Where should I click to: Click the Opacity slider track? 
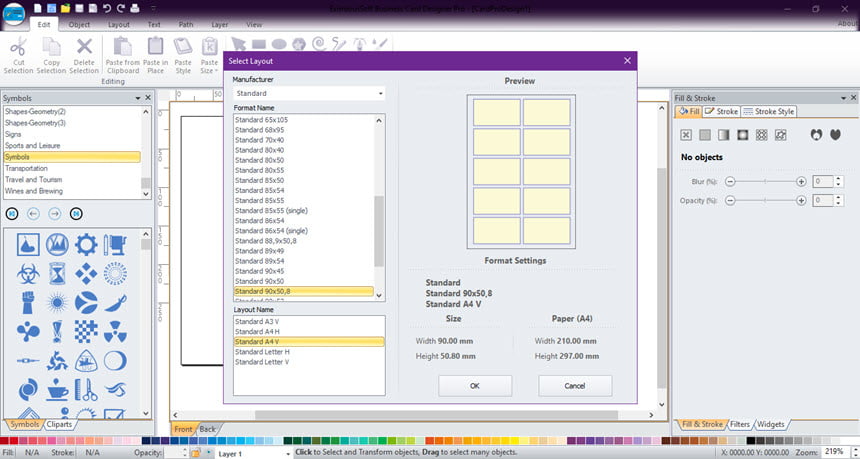click(765, 200)
